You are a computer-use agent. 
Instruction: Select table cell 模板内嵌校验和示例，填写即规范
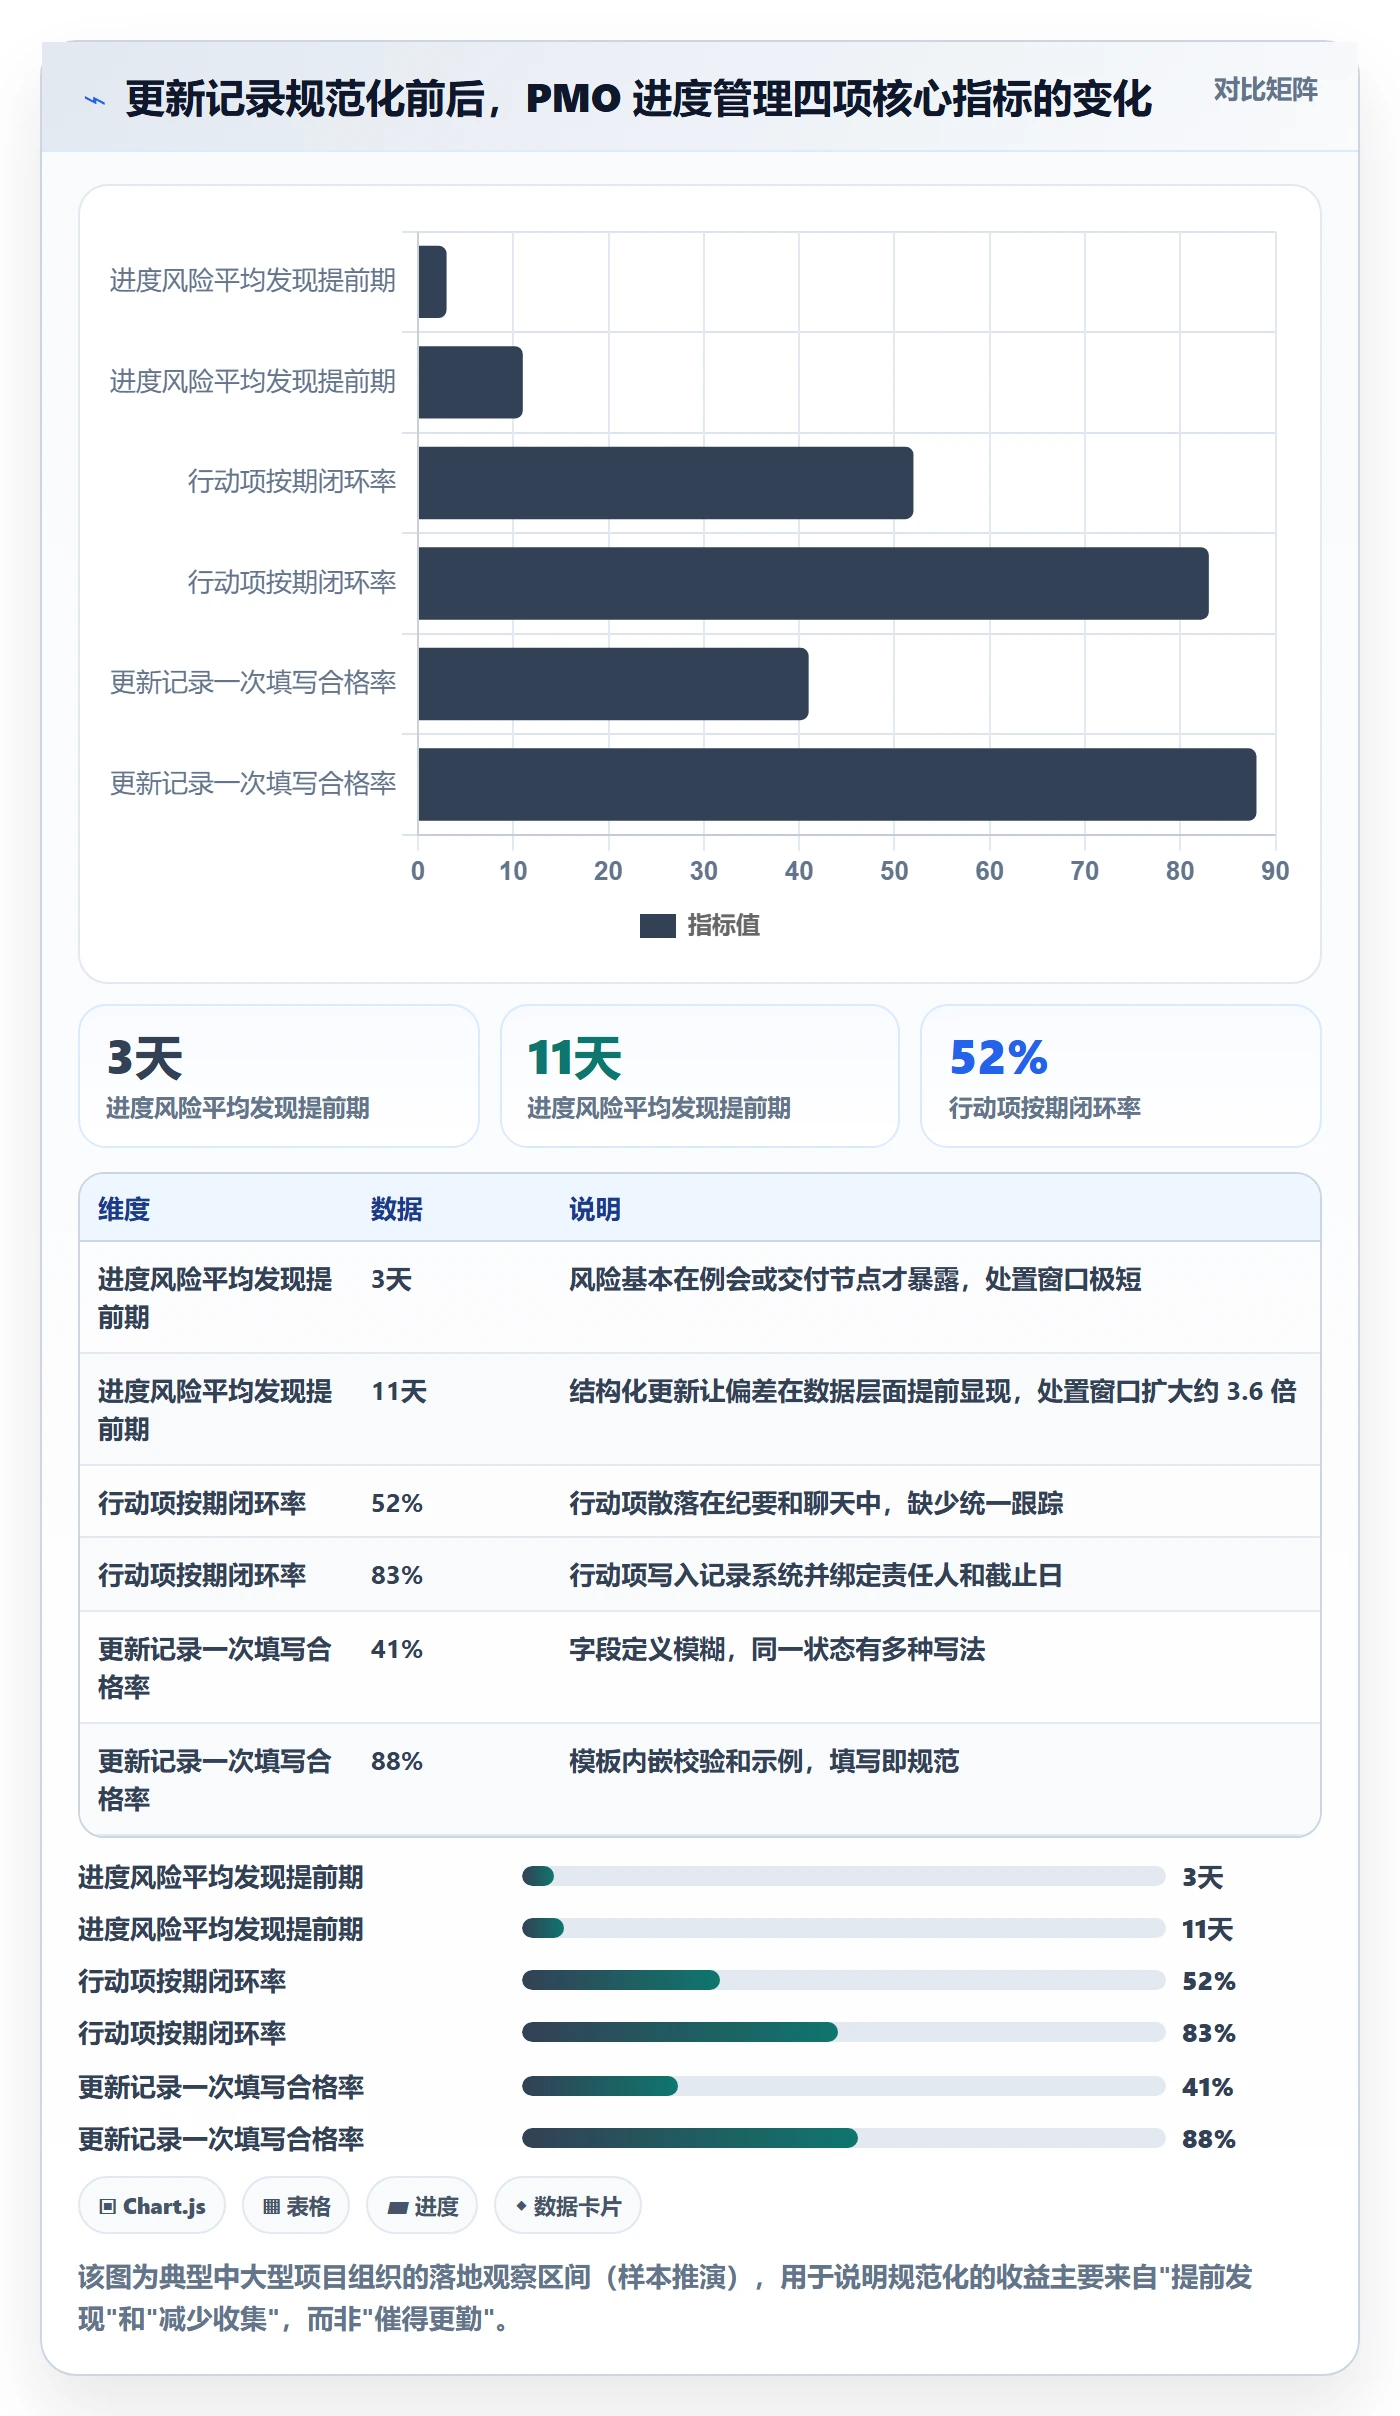(x=764, y=1762)
